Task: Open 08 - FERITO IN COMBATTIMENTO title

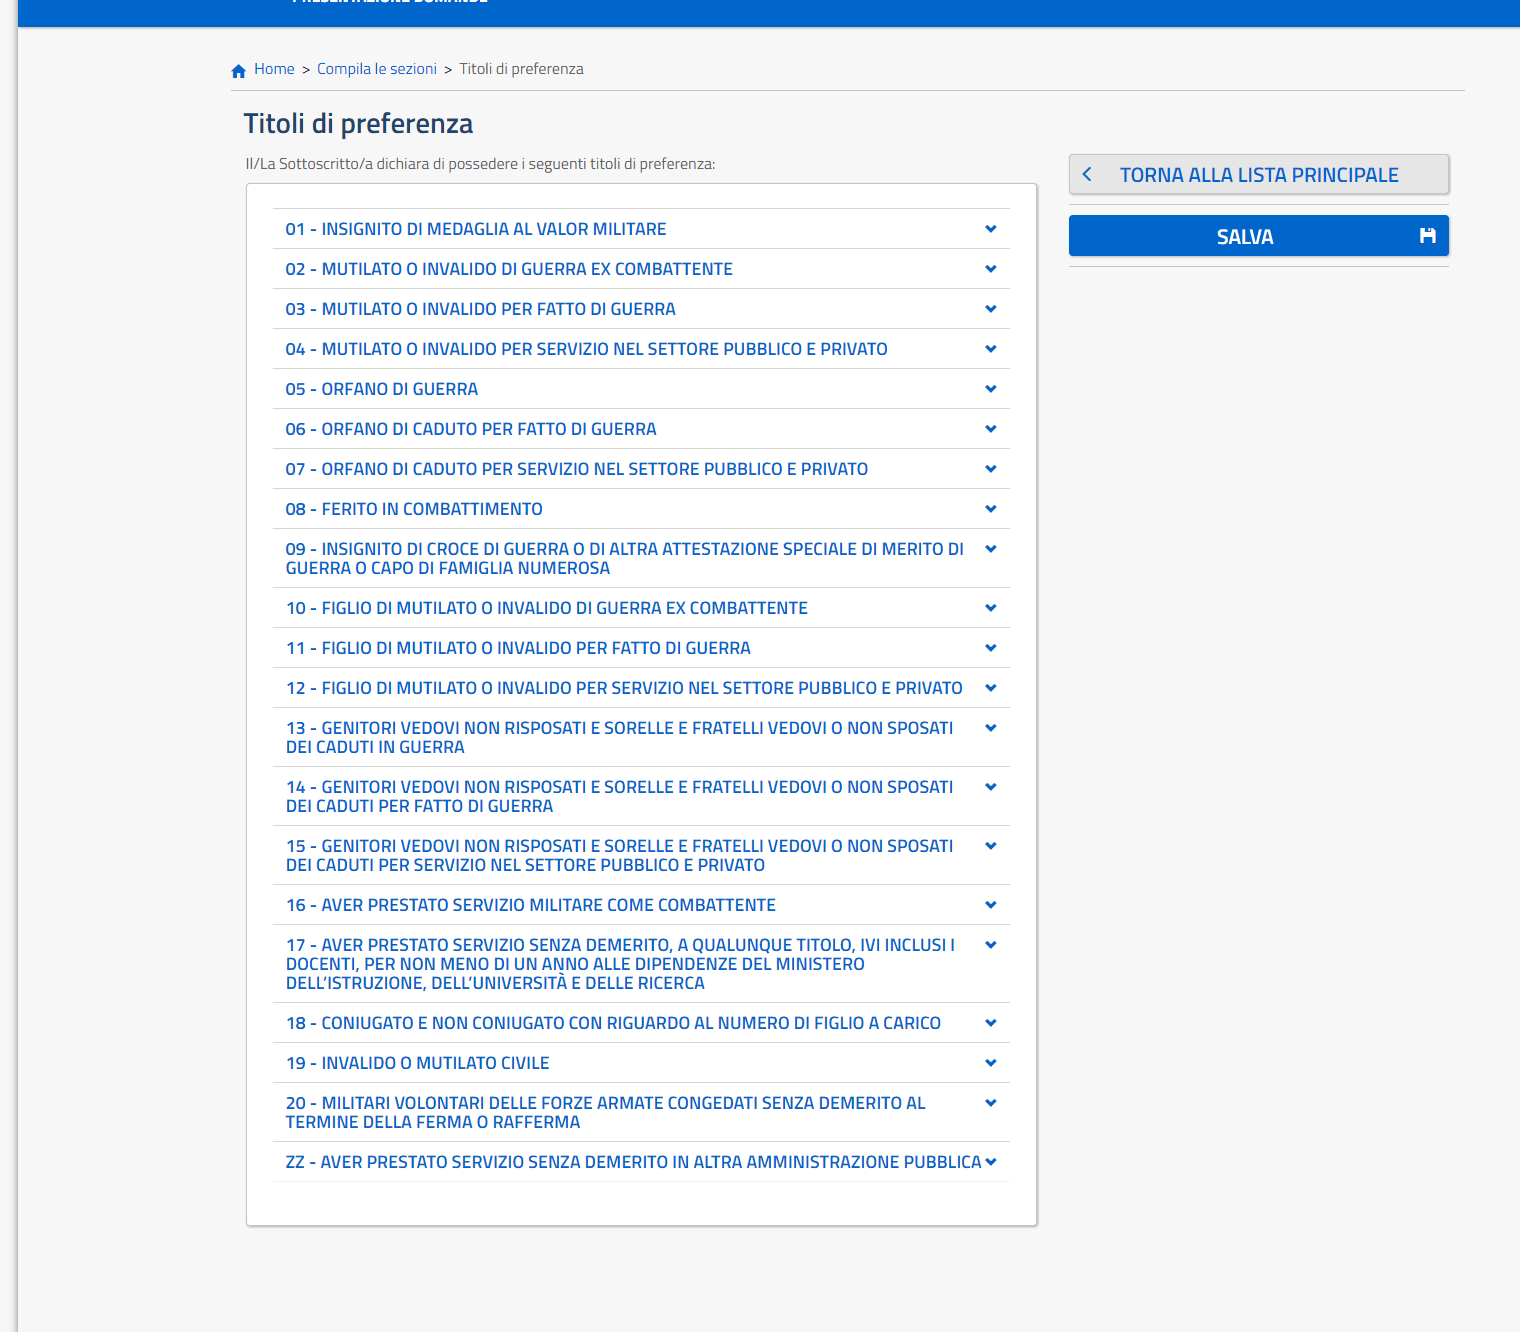Action: [x=414, y=509]
